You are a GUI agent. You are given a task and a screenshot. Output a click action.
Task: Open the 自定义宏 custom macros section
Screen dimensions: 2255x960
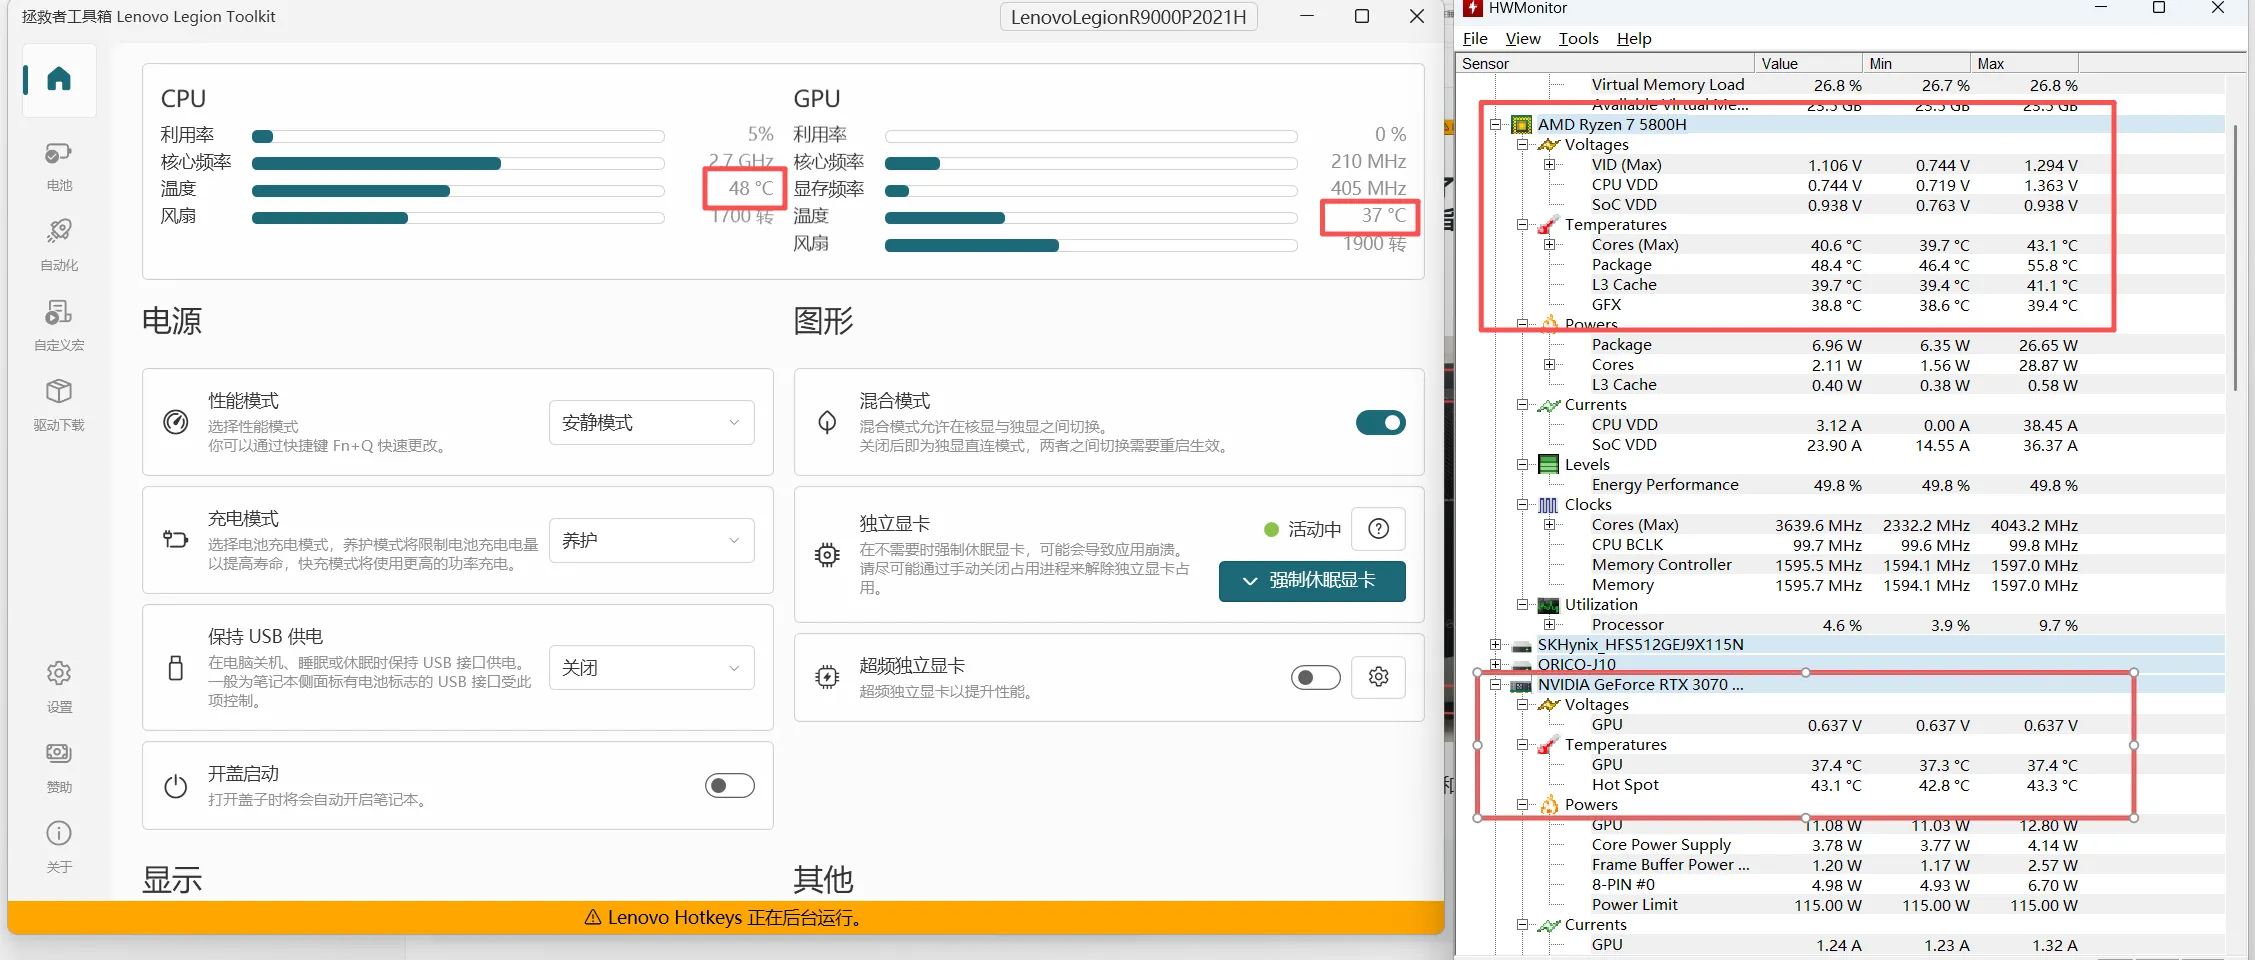58,325
